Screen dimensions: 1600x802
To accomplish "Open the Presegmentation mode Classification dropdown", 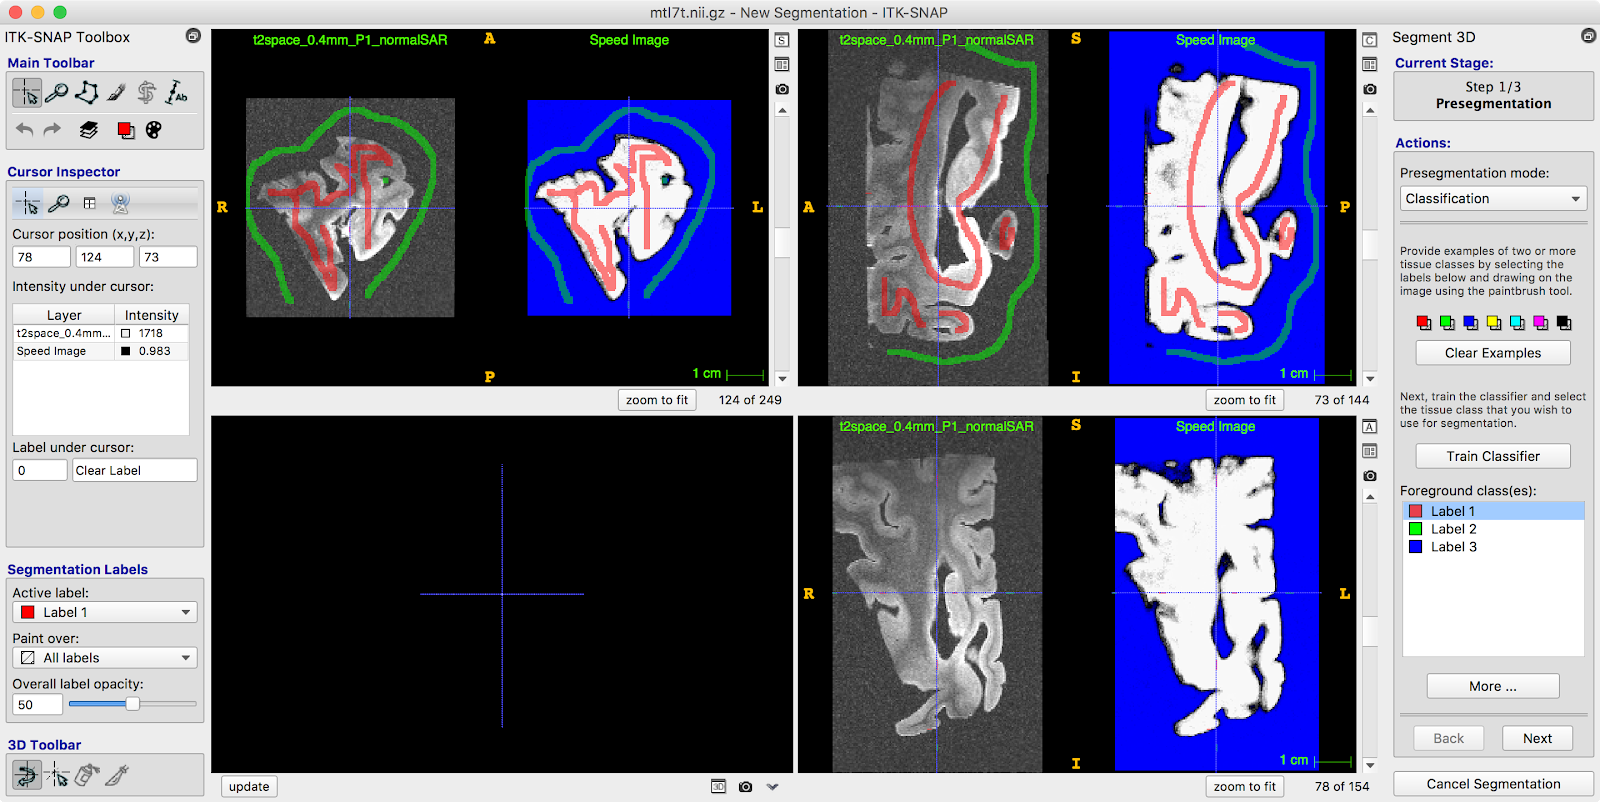I will tap(1493, 199).
